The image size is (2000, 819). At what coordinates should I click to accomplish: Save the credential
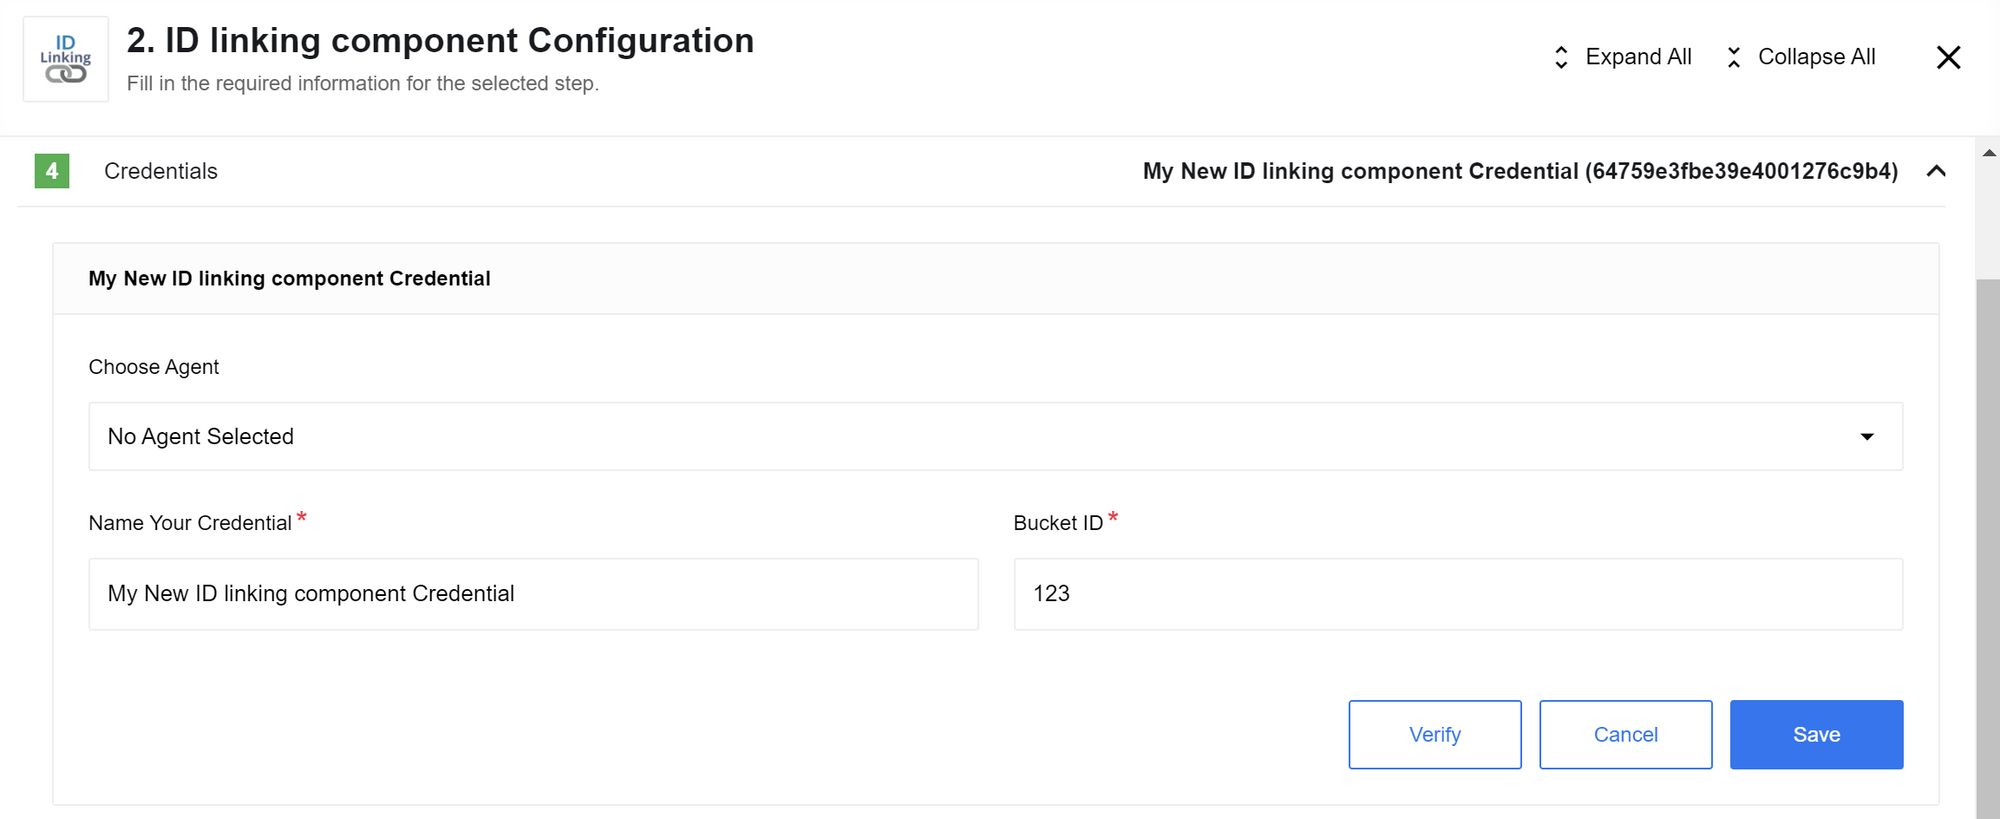click(x=1816, y=735)
